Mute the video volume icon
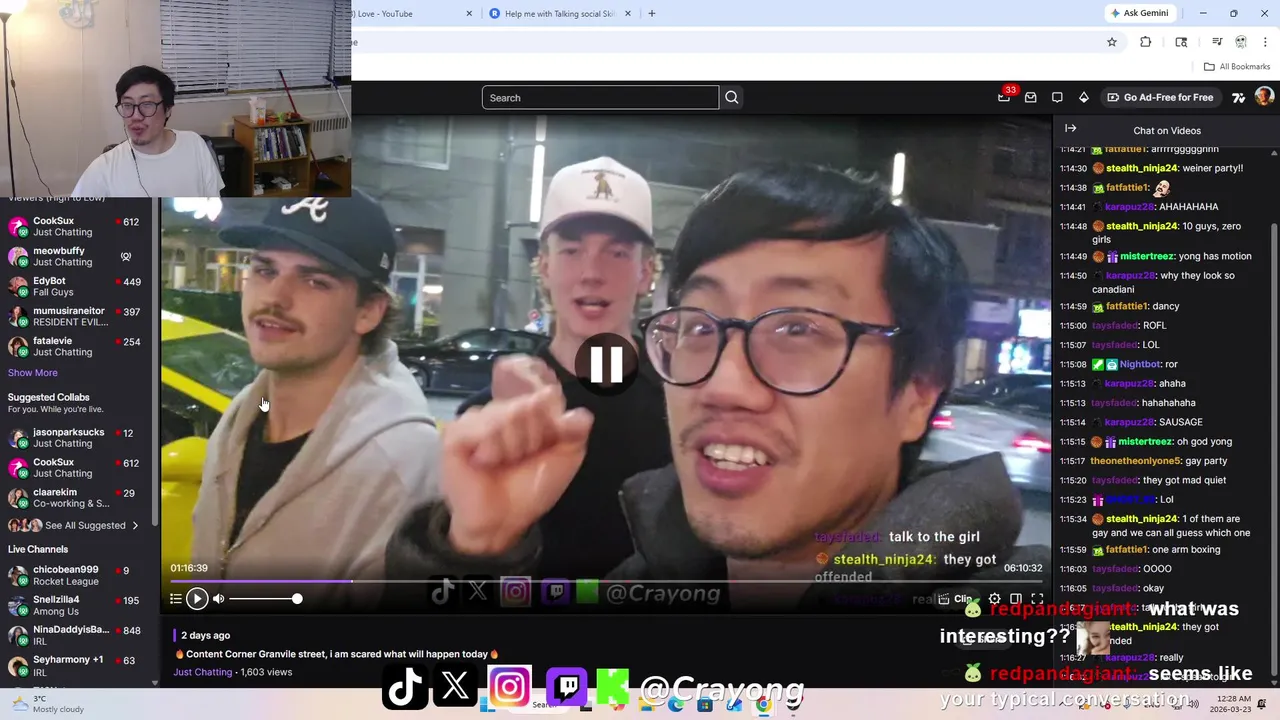This screenshot has width=1280, height=720. pyautogui.click(x=218, y=598)
